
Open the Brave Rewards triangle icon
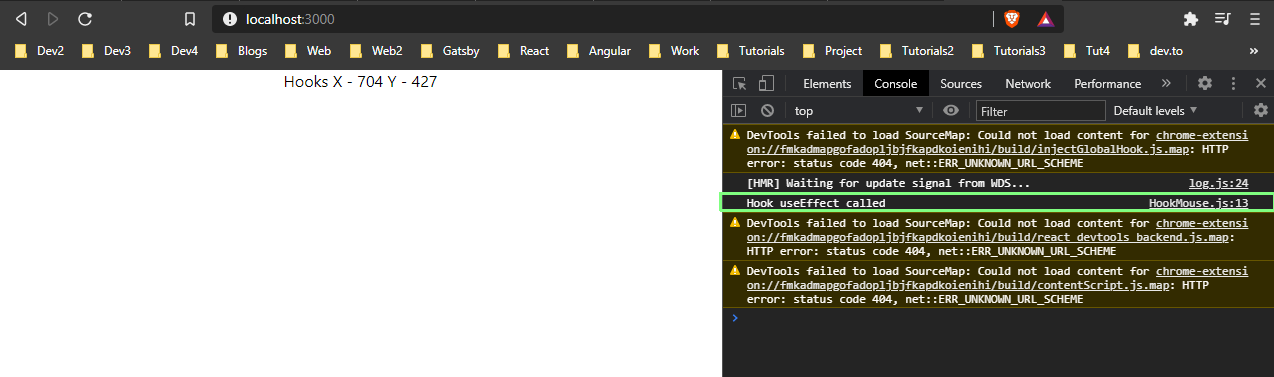click(1045, 19)
